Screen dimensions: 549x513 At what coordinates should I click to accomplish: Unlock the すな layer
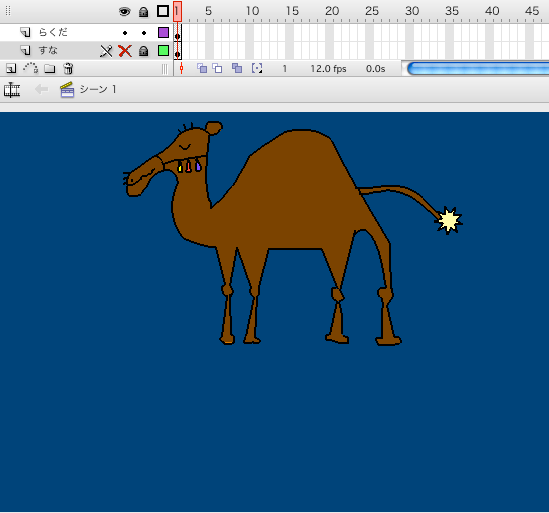[x=143, y=51]
